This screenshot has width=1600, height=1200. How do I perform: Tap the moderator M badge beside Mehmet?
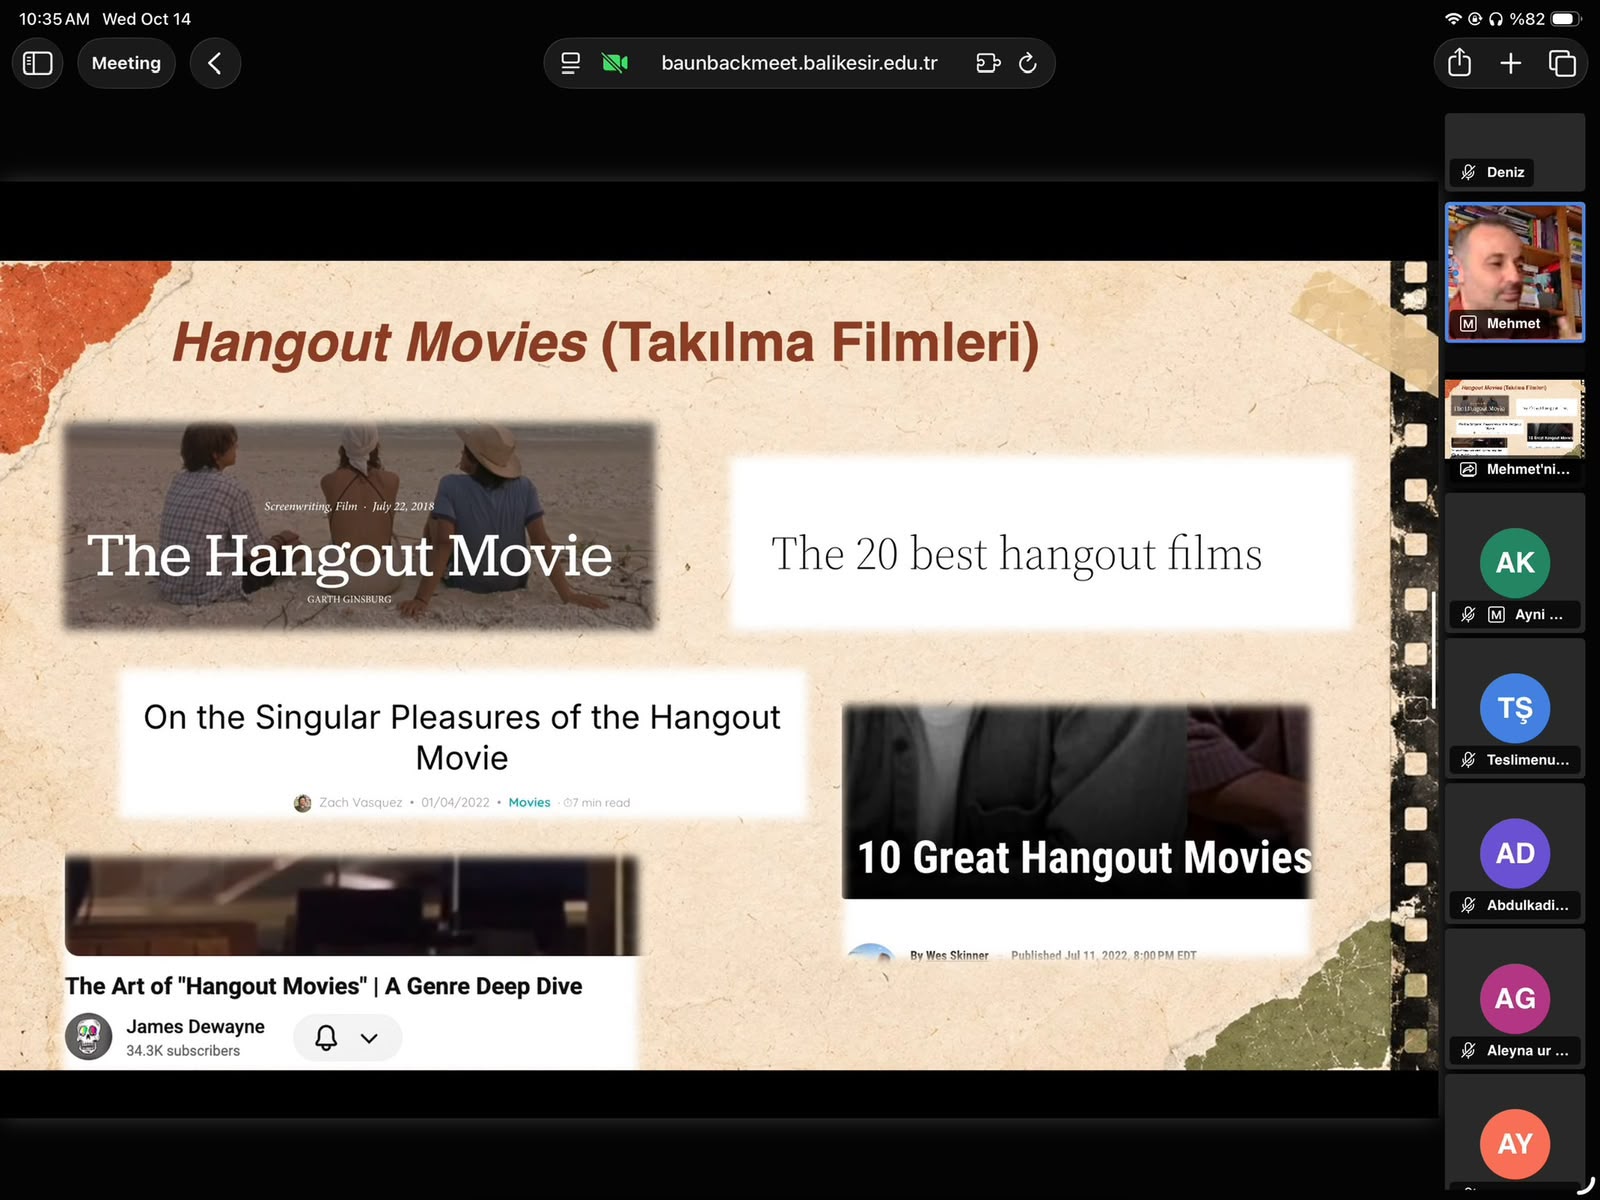(x=1468, y=323)
